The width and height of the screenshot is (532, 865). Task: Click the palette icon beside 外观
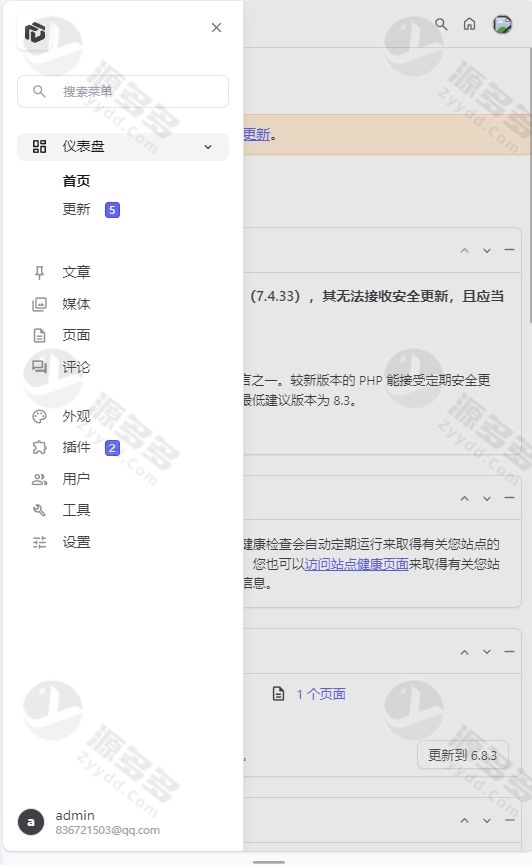pos(39,417)
